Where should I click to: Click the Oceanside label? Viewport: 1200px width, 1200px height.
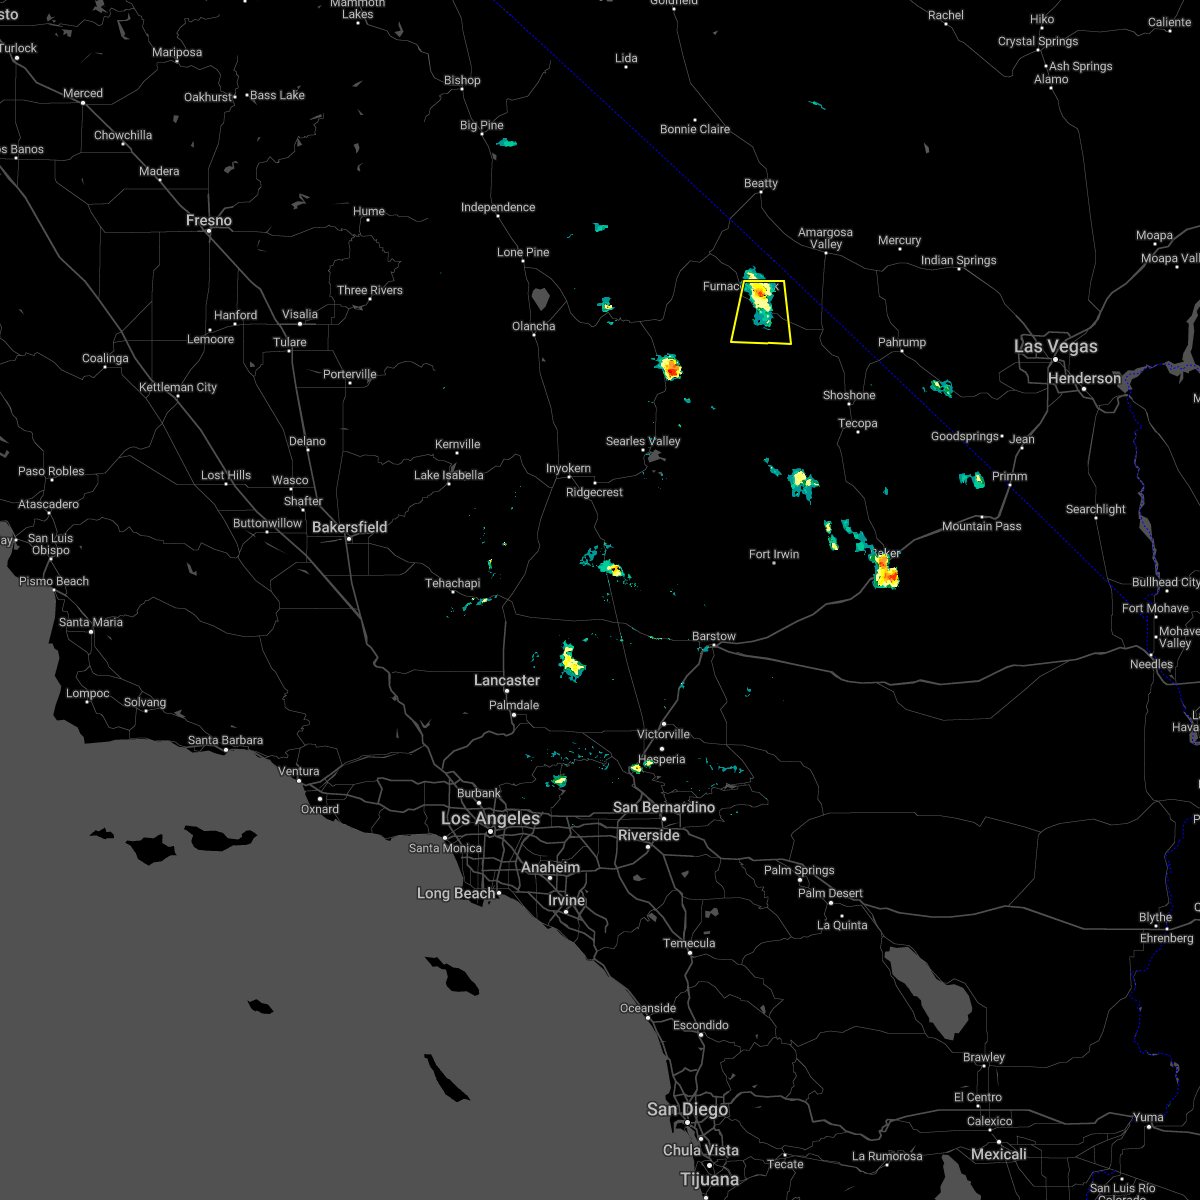(x=648, y=1008)
